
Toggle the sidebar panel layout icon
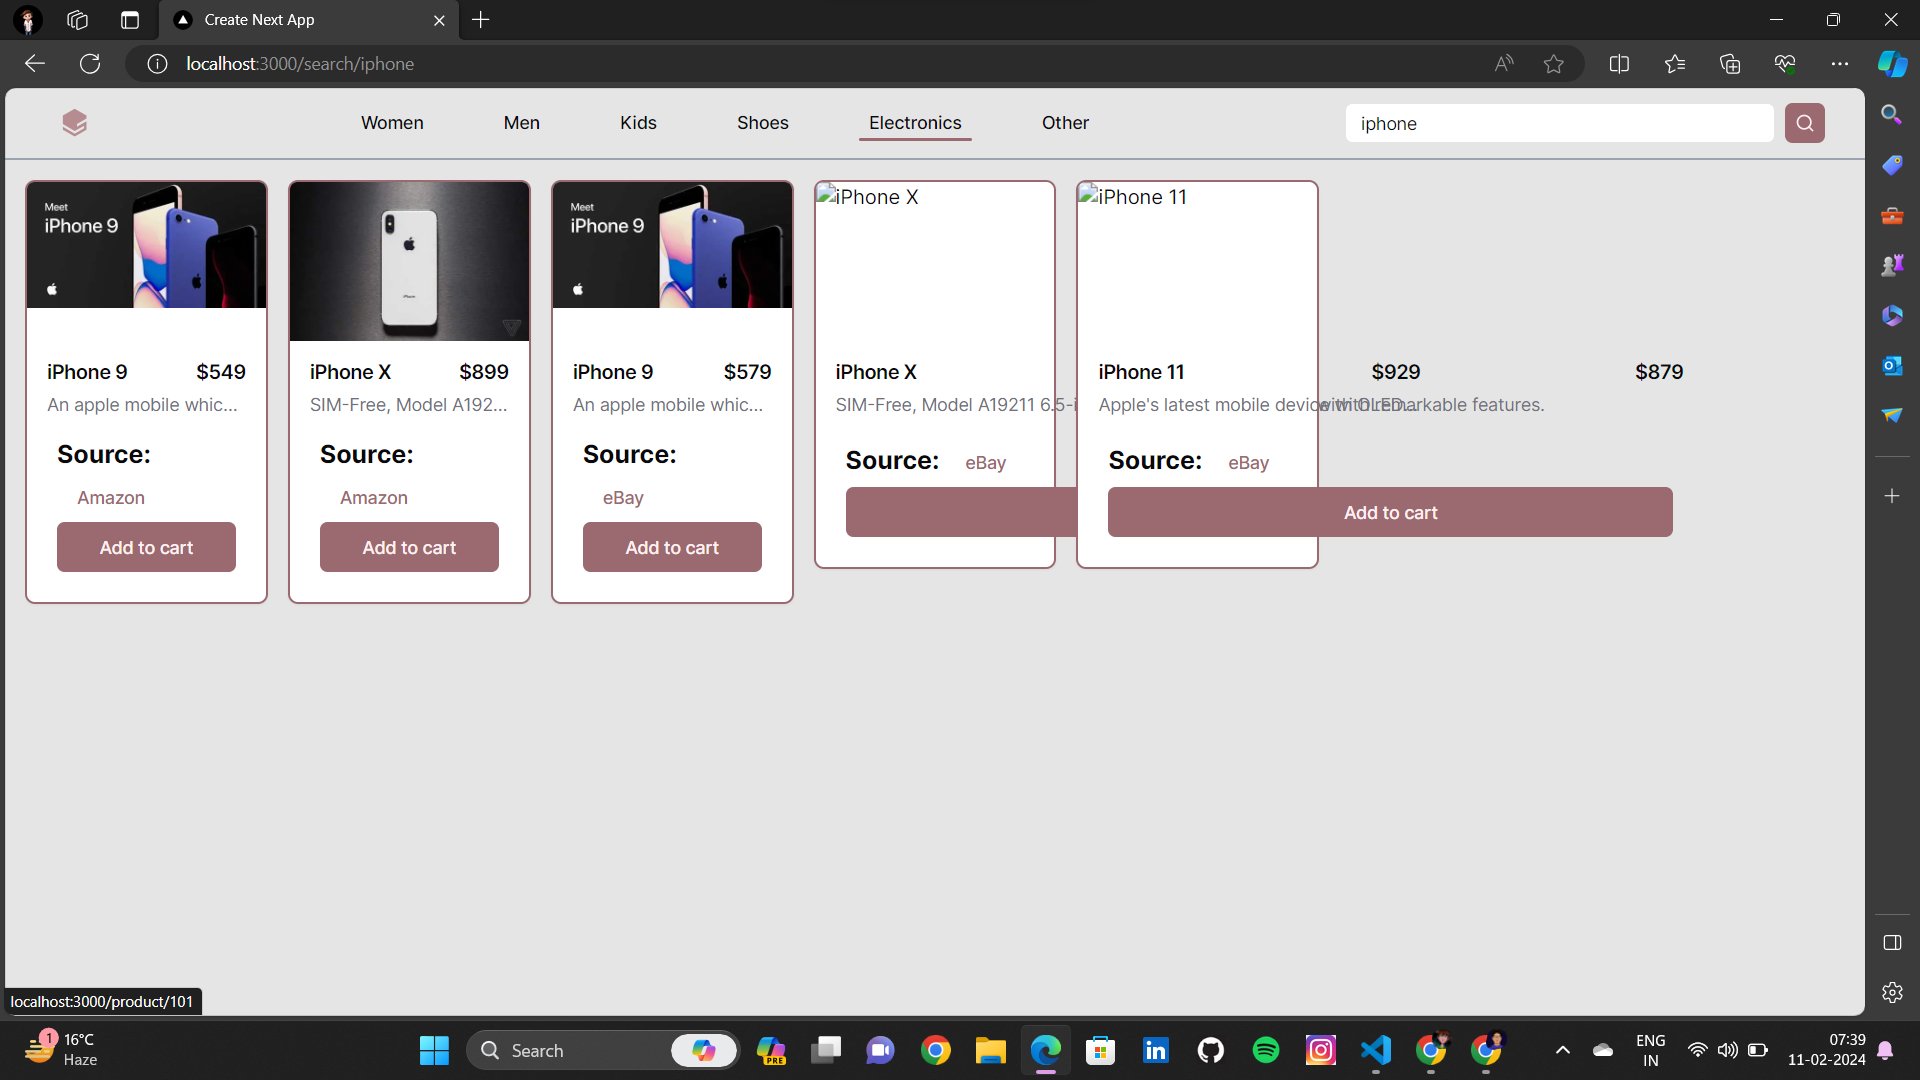[1891, 943]
